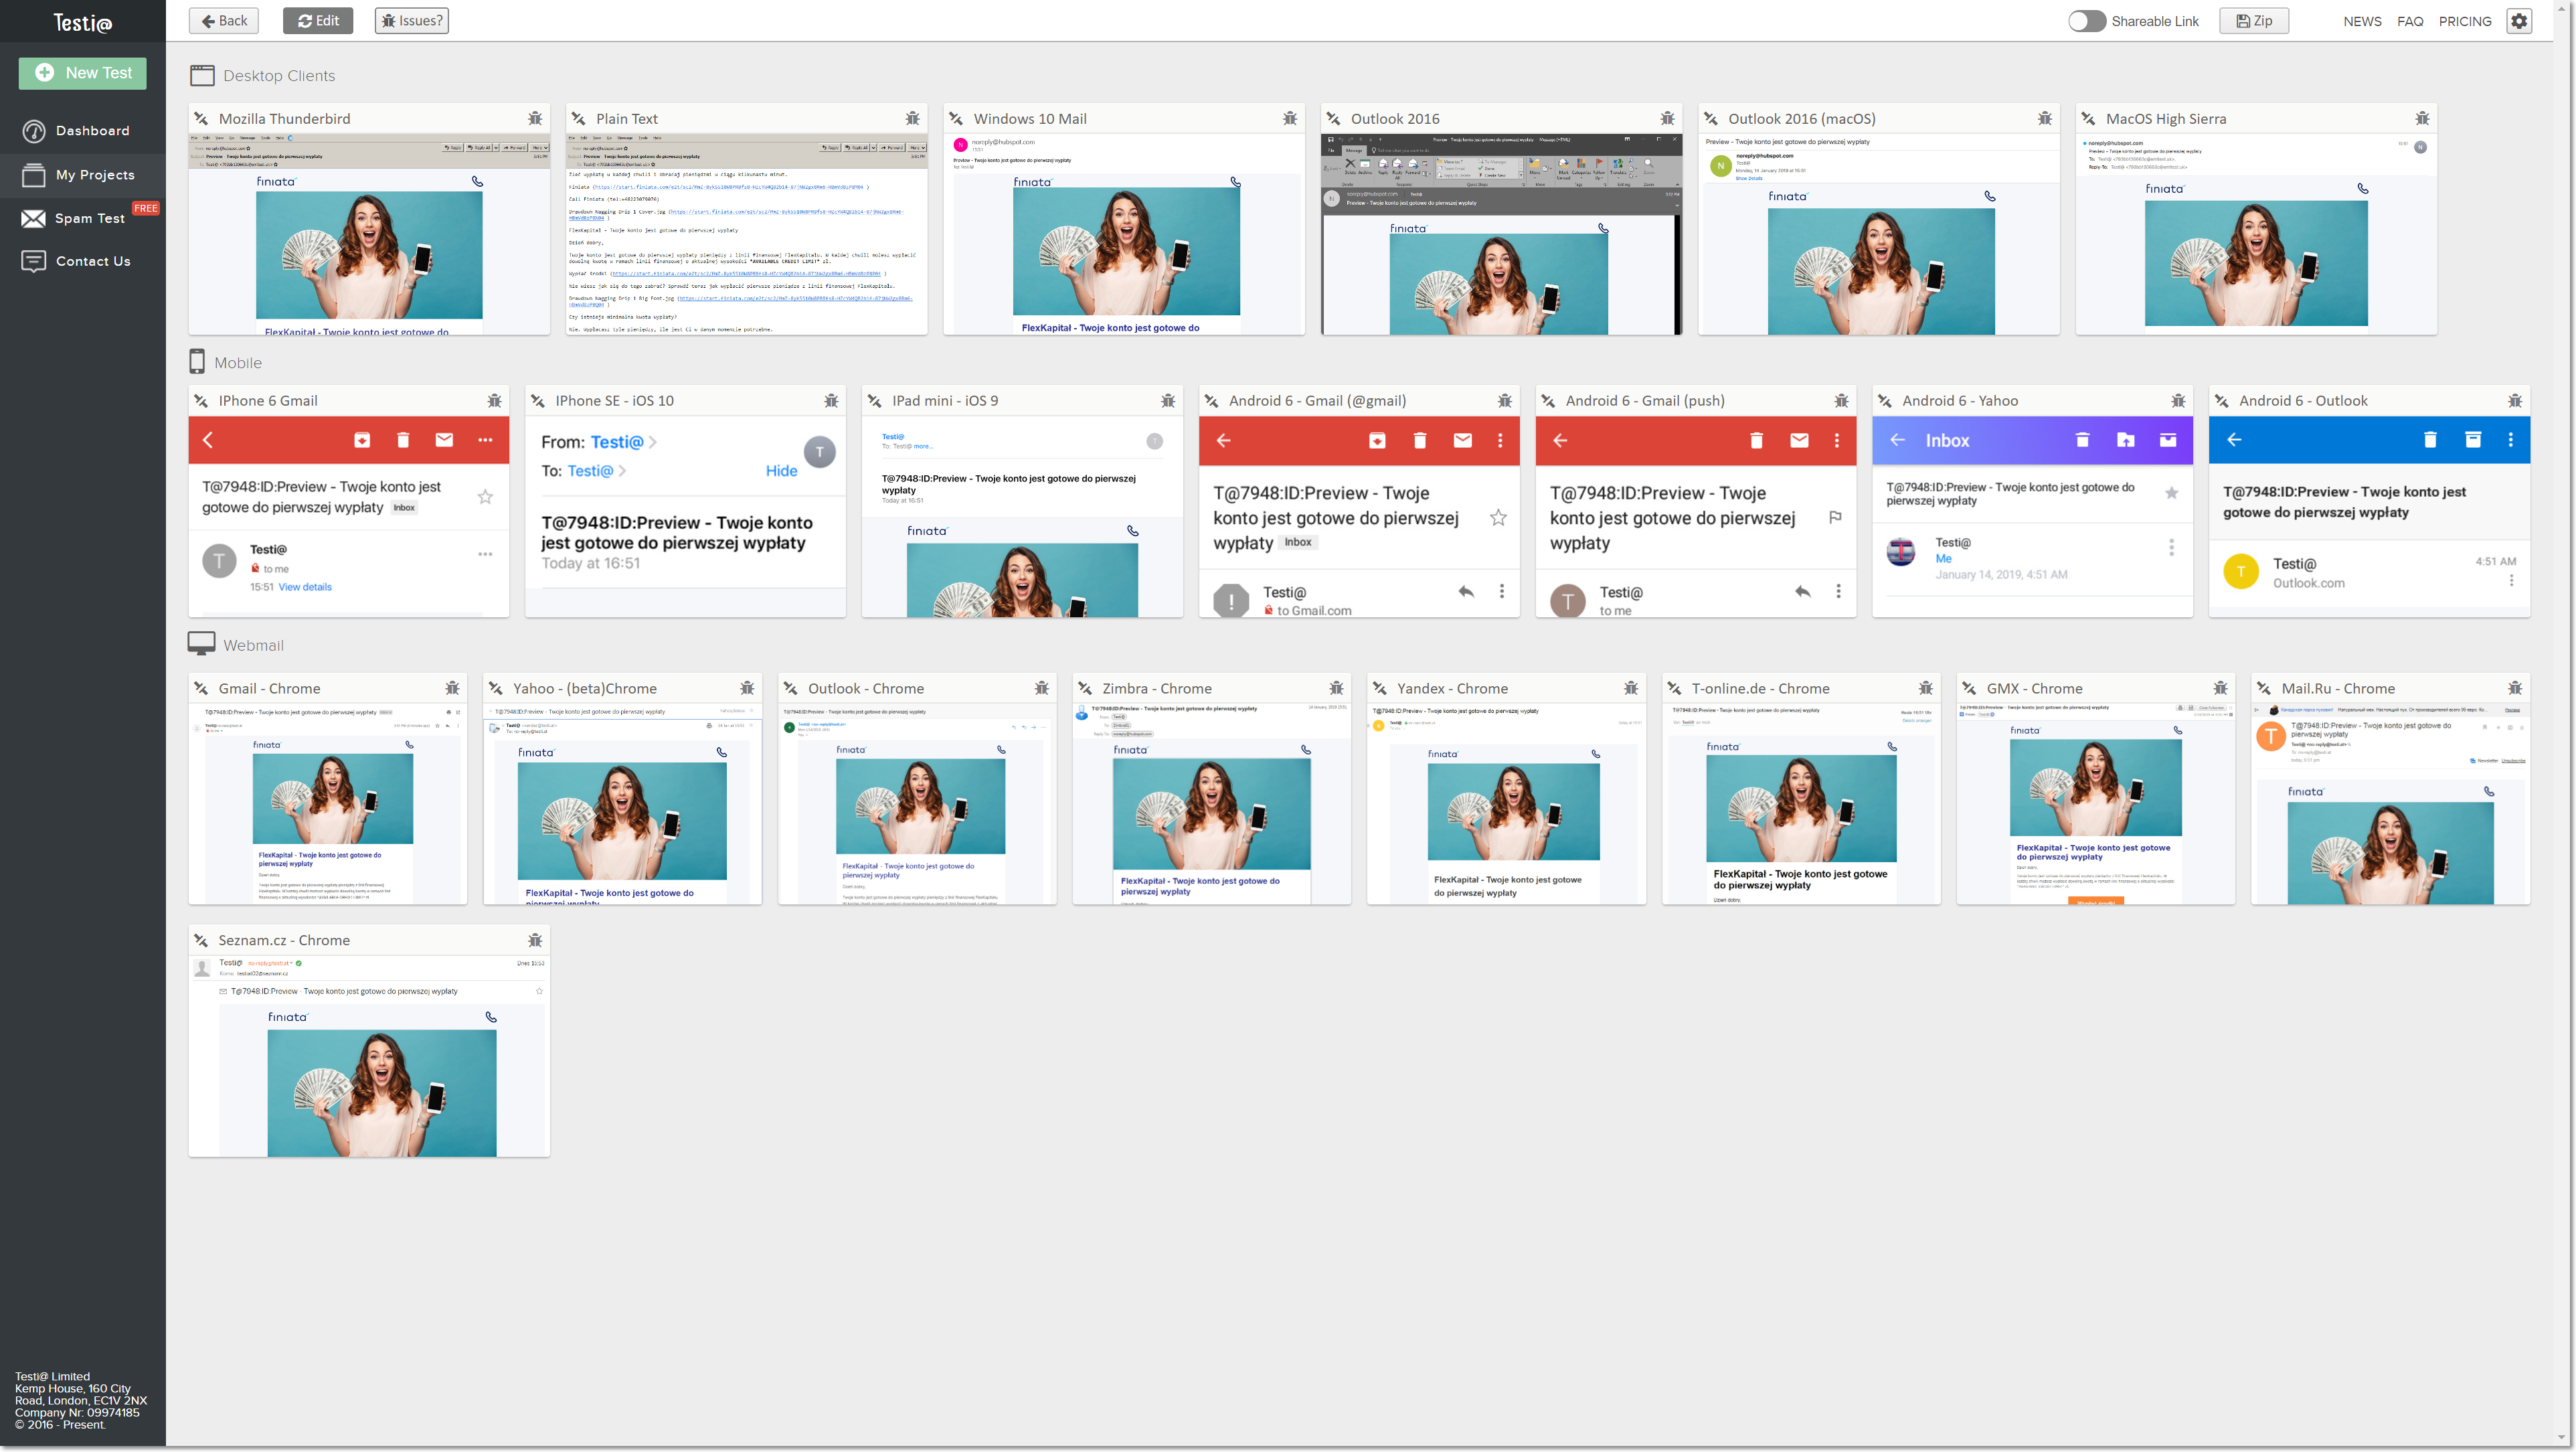
Task: Click the PRICING navigation link
Action: (x=2463, y=19)
